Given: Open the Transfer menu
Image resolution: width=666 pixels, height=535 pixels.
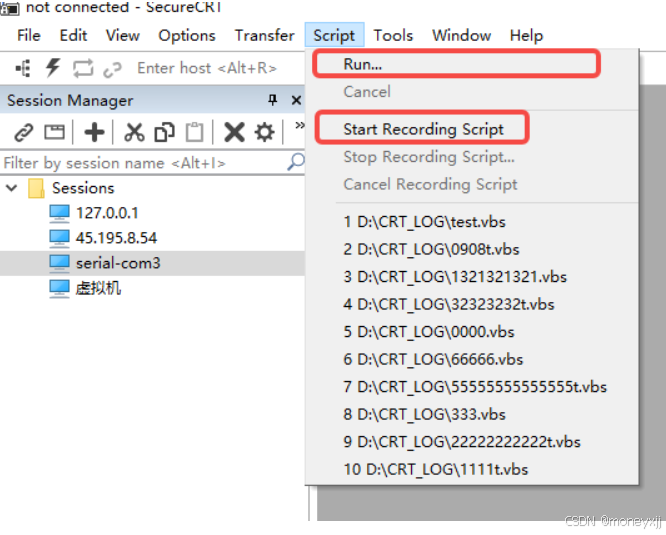Looking at the screenshot, I should point(265,35).
